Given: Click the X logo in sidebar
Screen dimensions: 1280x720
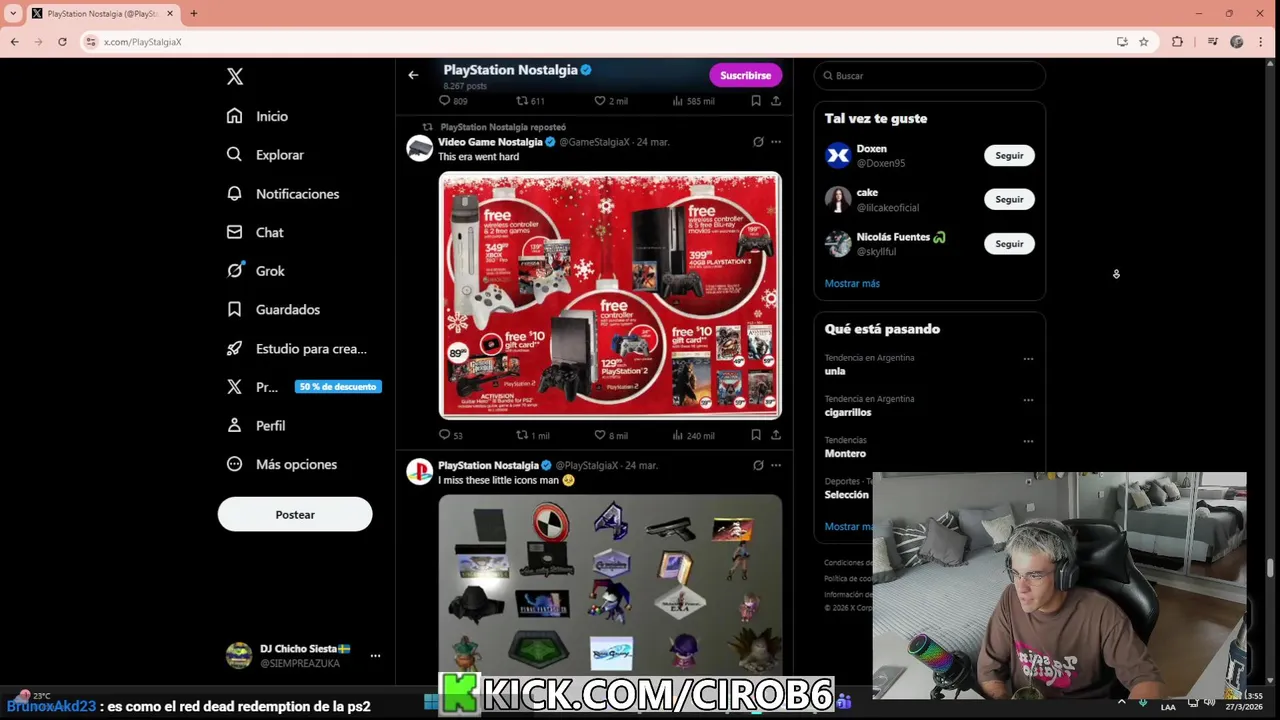Looking at the screenshot, I should coord(235,76).
